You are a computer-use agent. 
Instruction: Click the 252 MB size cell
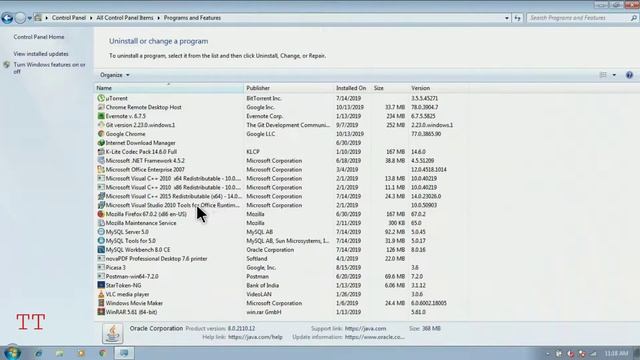point(396,125)
